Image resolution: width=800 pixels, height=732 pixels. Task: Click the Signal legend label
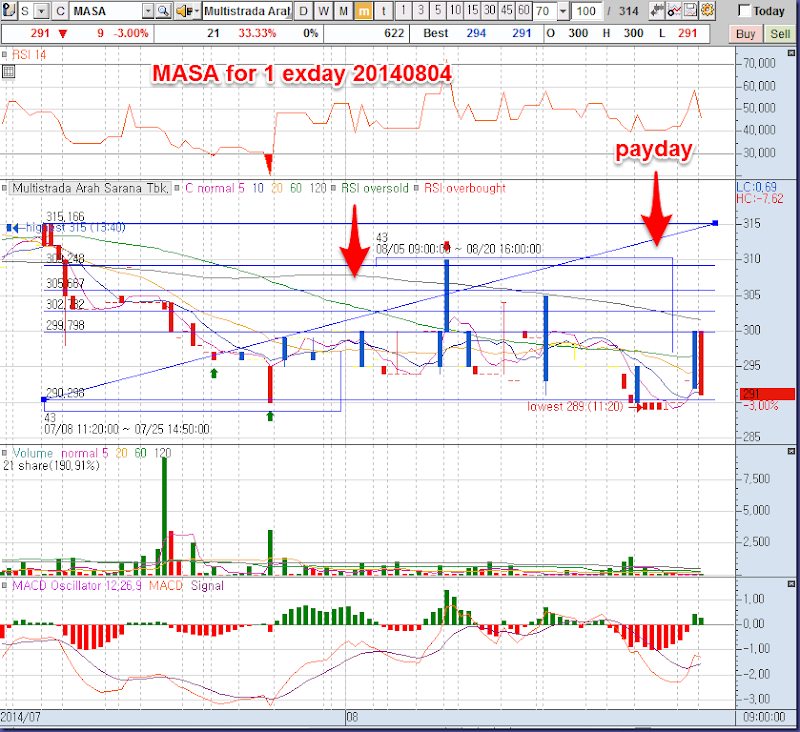click(207, 586)
